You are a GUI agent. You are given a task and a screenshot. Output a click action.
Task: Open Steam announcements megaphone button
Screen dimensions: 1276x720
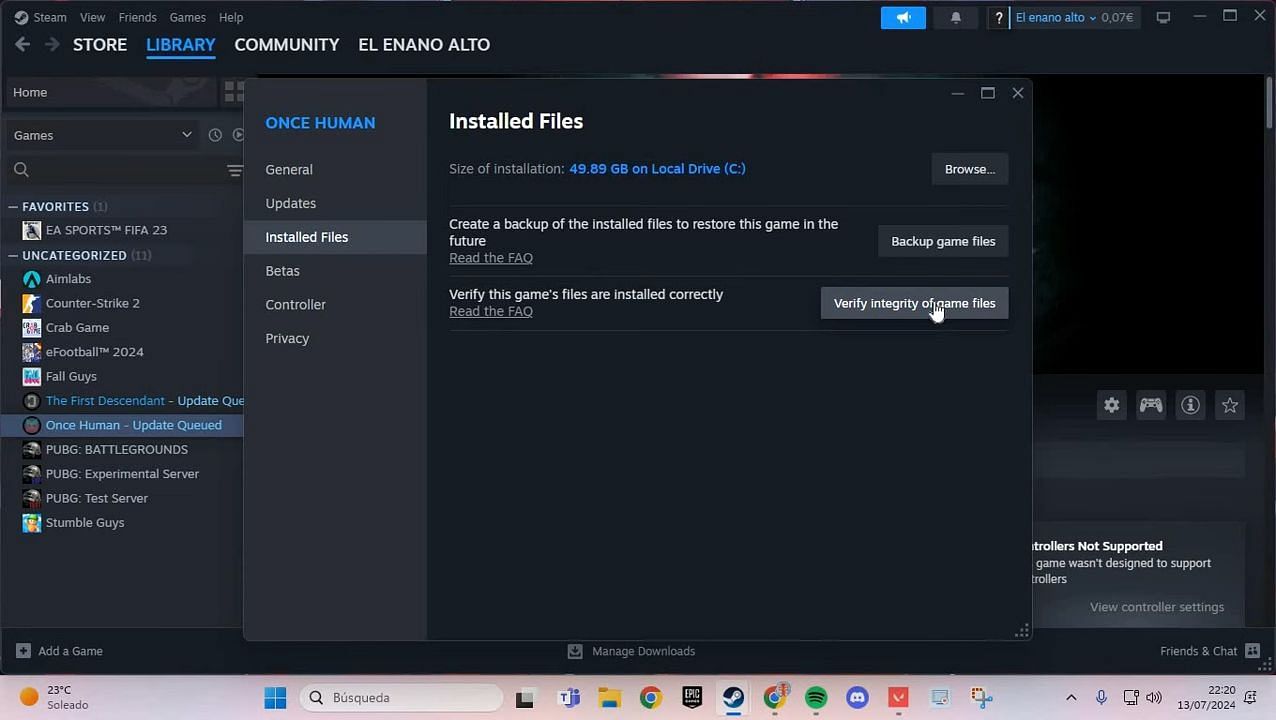click(903, 17)
